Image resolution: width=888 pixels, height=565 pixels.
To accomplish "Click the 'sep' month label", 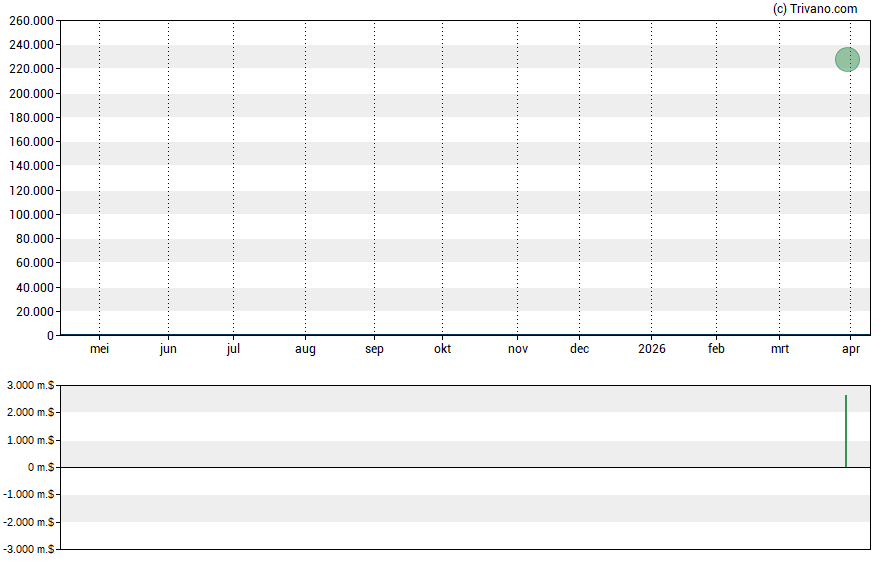I will coord(374,349).
